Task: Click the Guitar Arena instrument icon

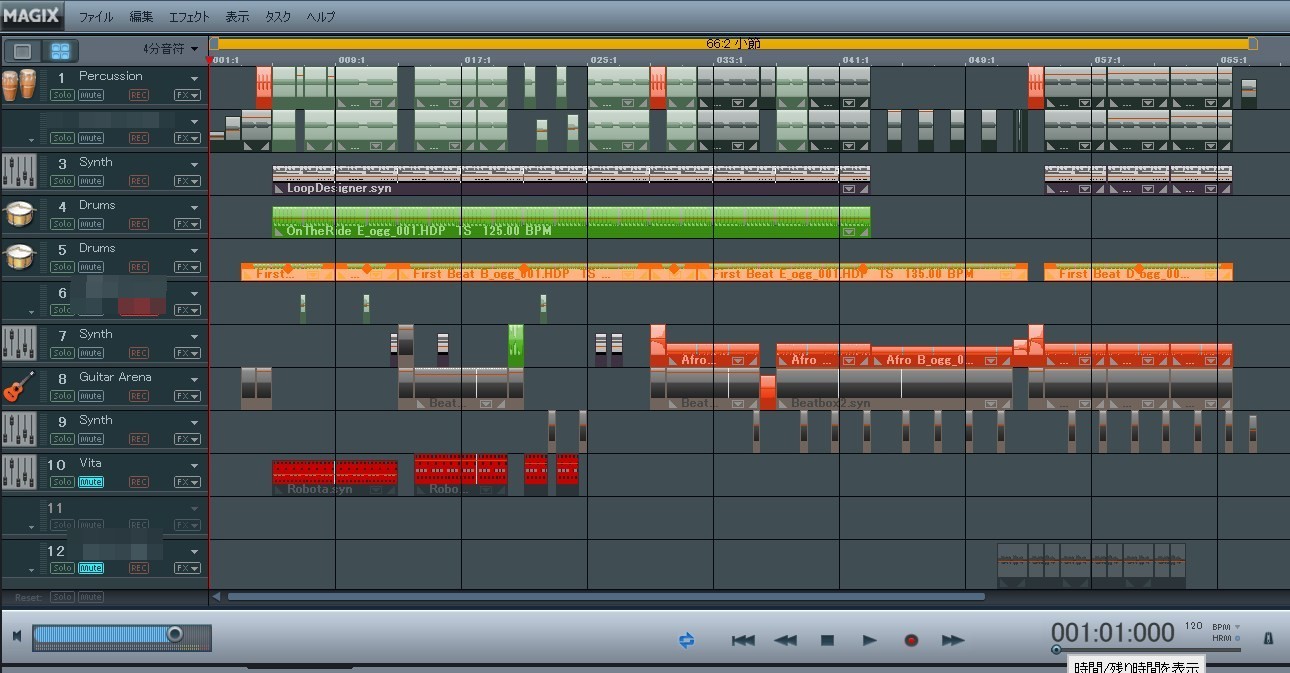Action: [x=17, y=386]
